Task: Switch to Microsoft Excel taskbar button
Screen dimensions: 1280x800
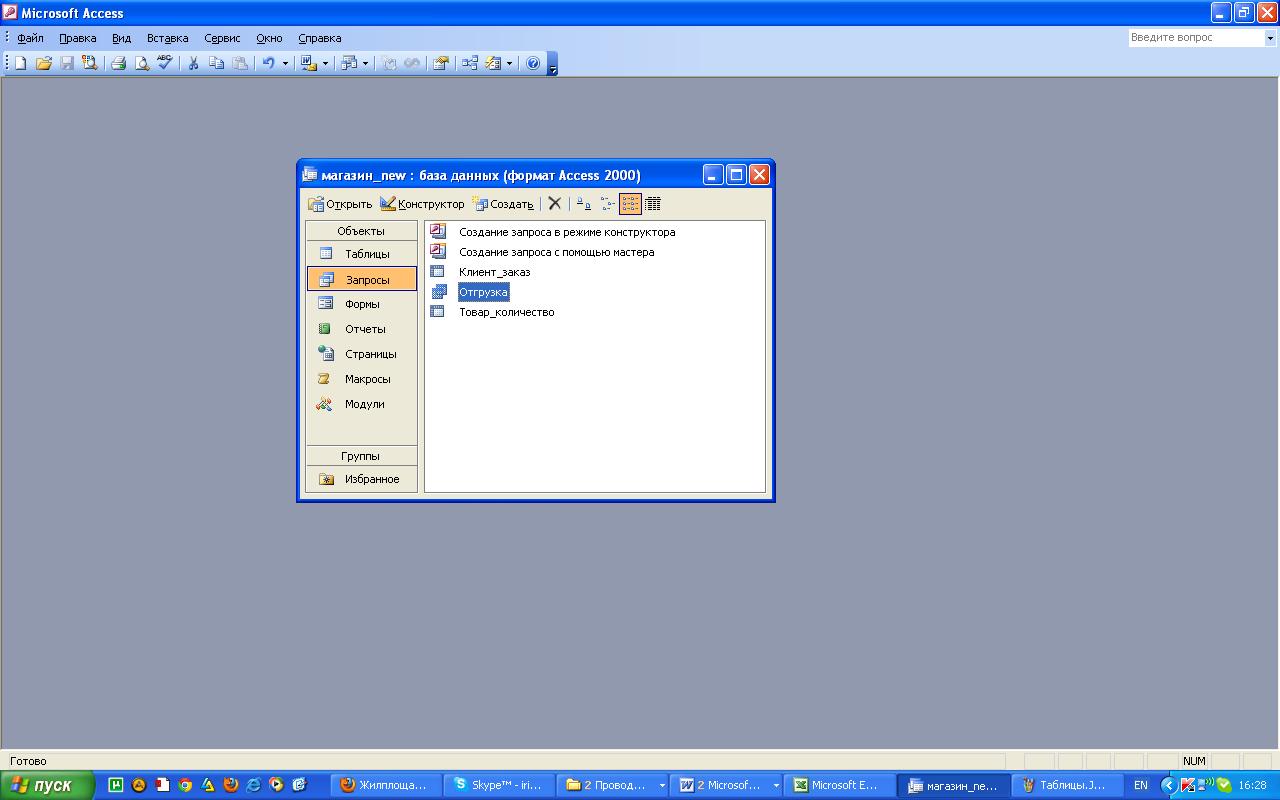Action: [837, 786]
